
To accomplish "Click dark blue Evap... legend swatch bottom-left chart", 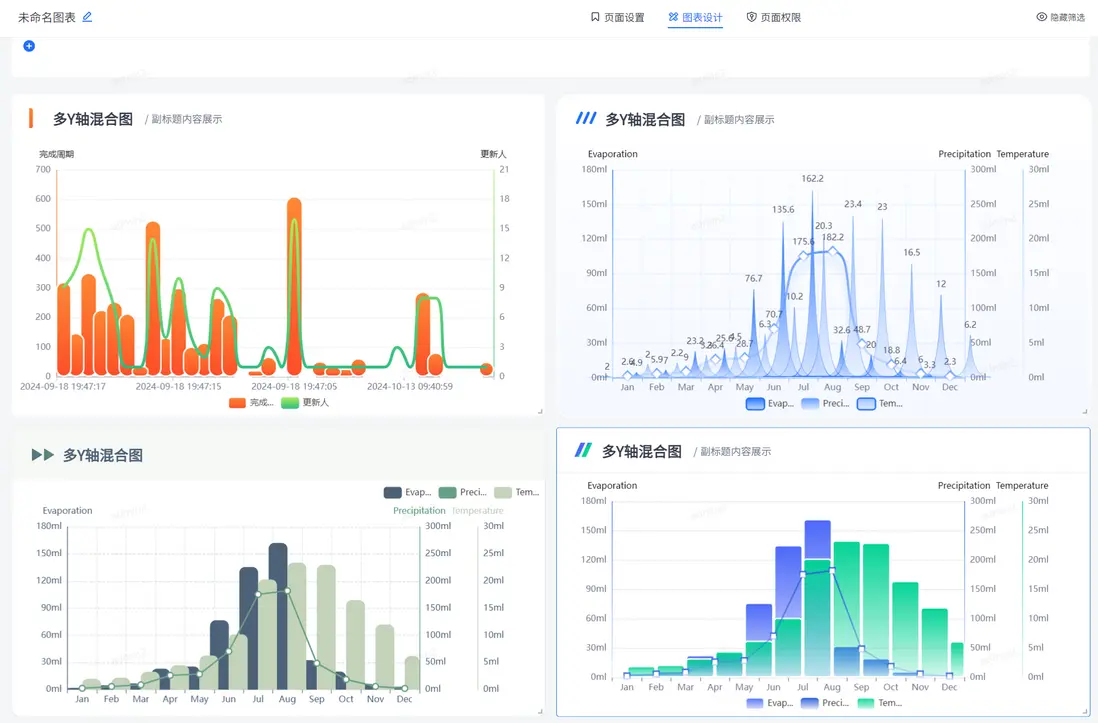I will point(392,493).
